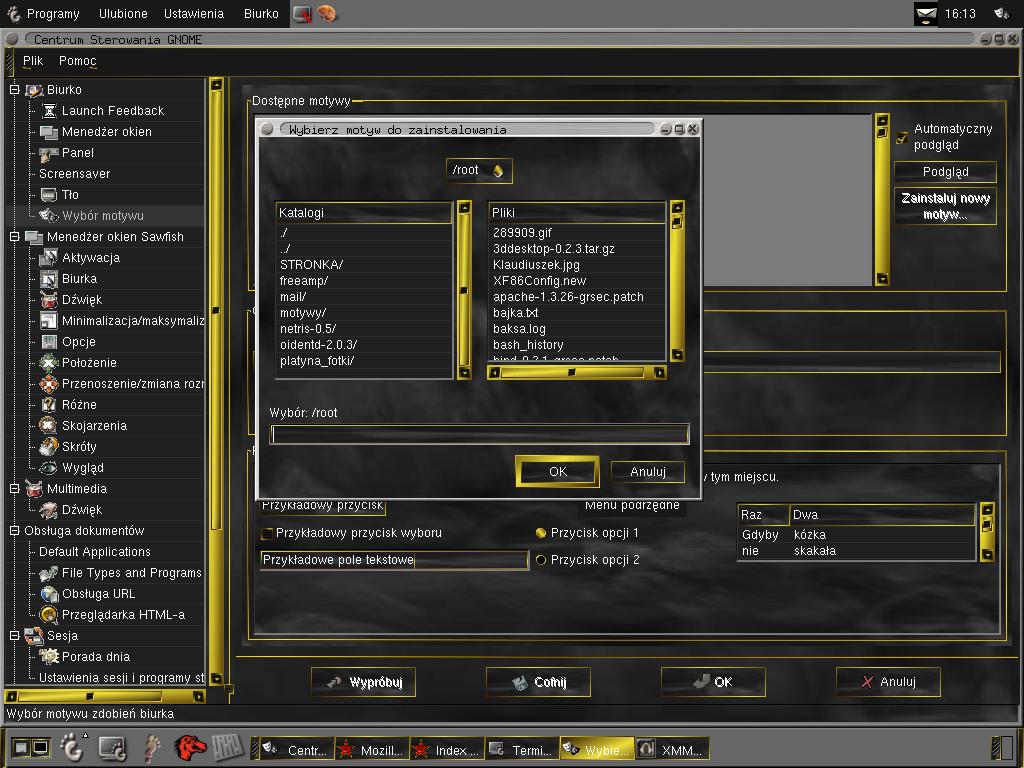Select the Wygląd eye icon
Viewport: 1024px width, 768px height.
tap(49, 468)
